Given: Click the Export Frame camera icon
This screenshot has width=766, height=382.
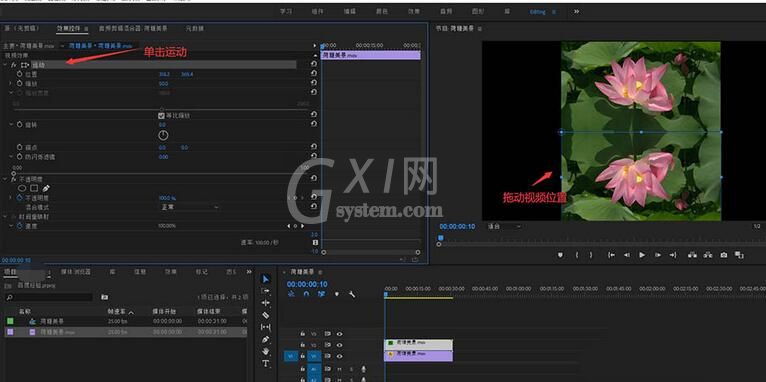Looking at the screenshot, I should point(723,255).
